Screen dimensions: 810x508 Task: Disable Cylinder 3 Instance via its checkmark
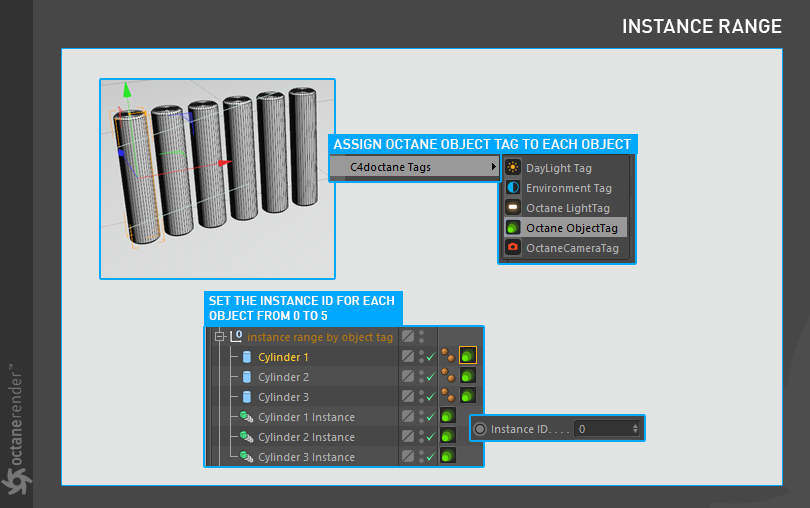click(430, 456)
